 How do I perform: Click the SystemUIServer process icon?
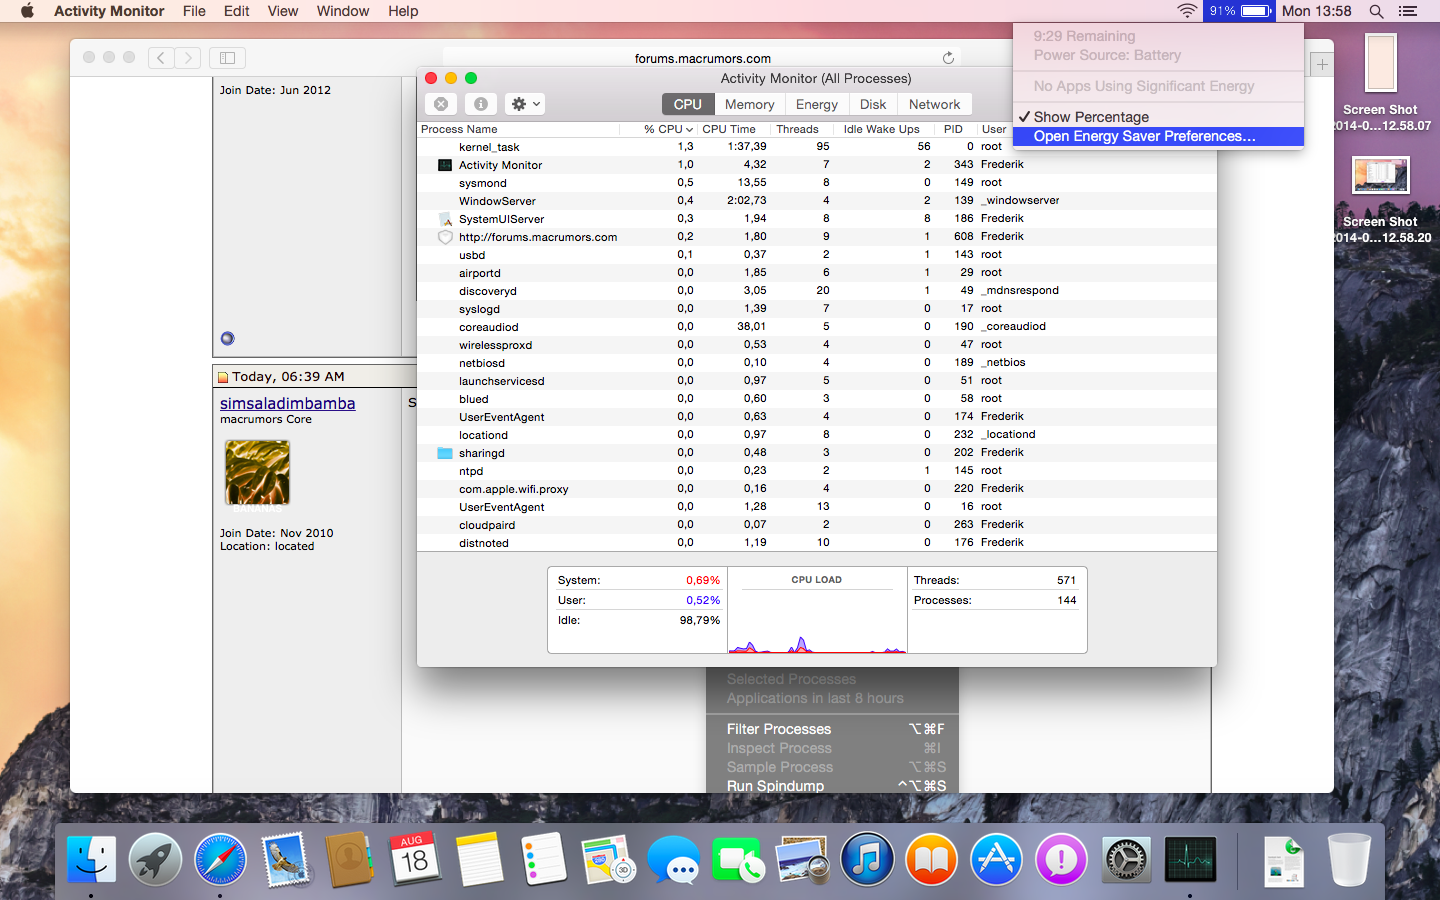445,219
